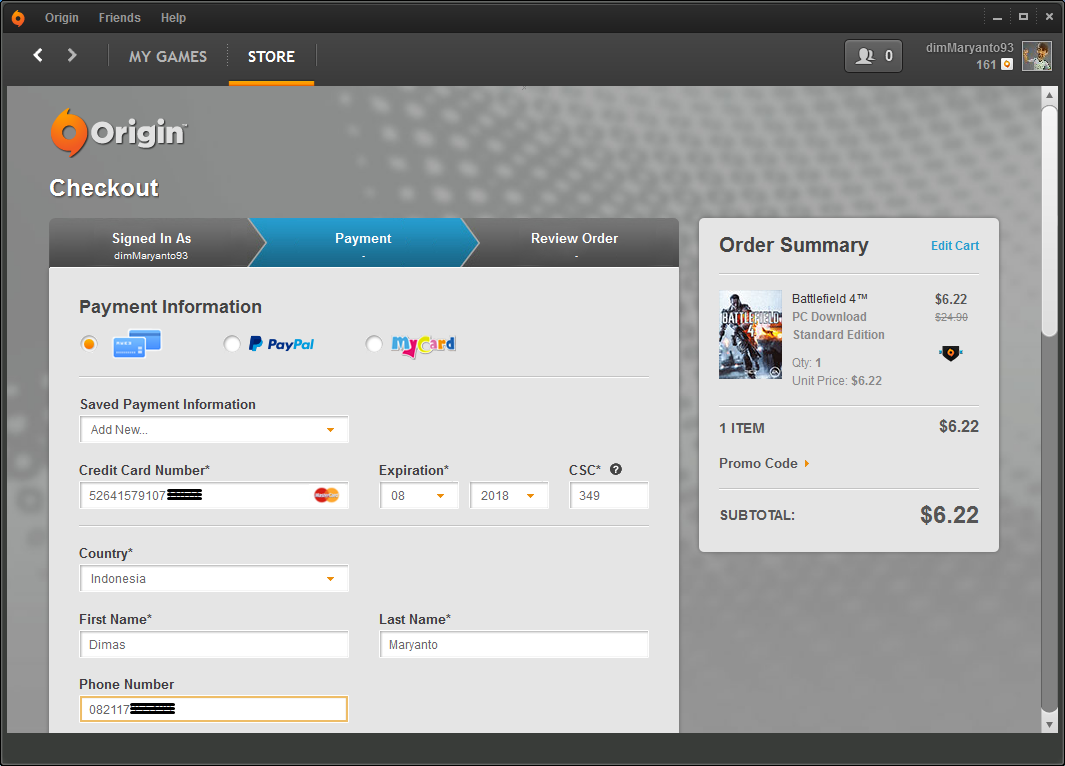Click the PC Download text
The height and width of the screenshot is (766, 1065).
point(829,317)
